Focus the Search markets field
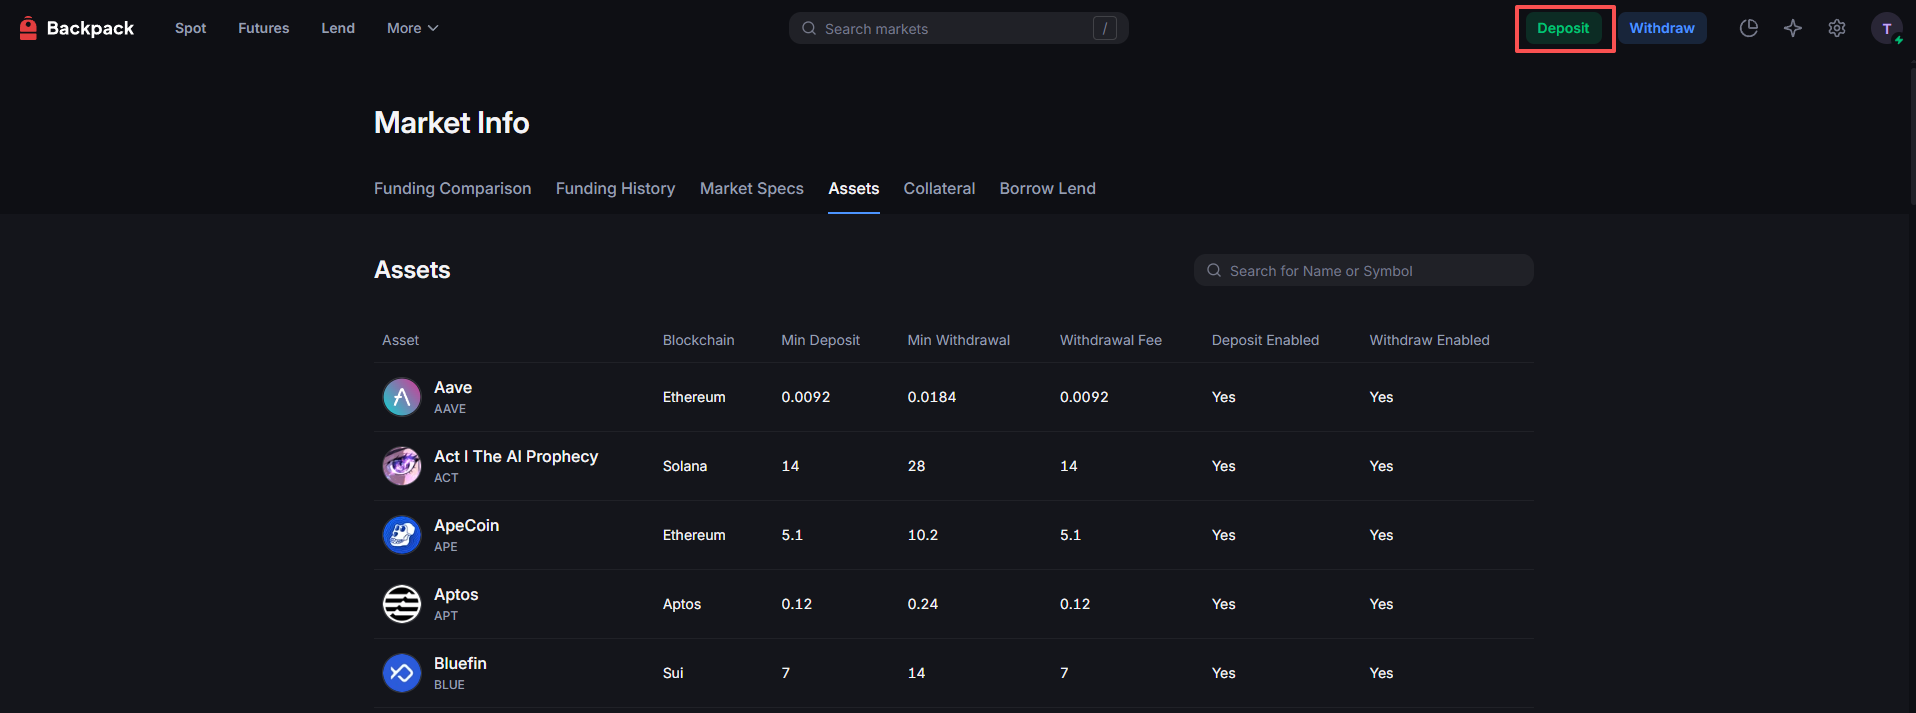Screen dimensions: 1916x713 tap(955, 28)
